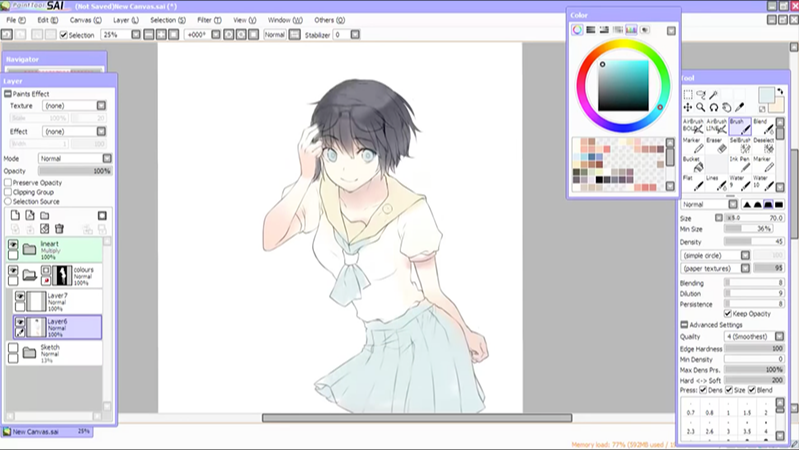Image resolution: width=799 pixels, height=450 pixels.
Task: Click the delete layer trash icon
Action: pyautogui.click(x=59, y=229)
